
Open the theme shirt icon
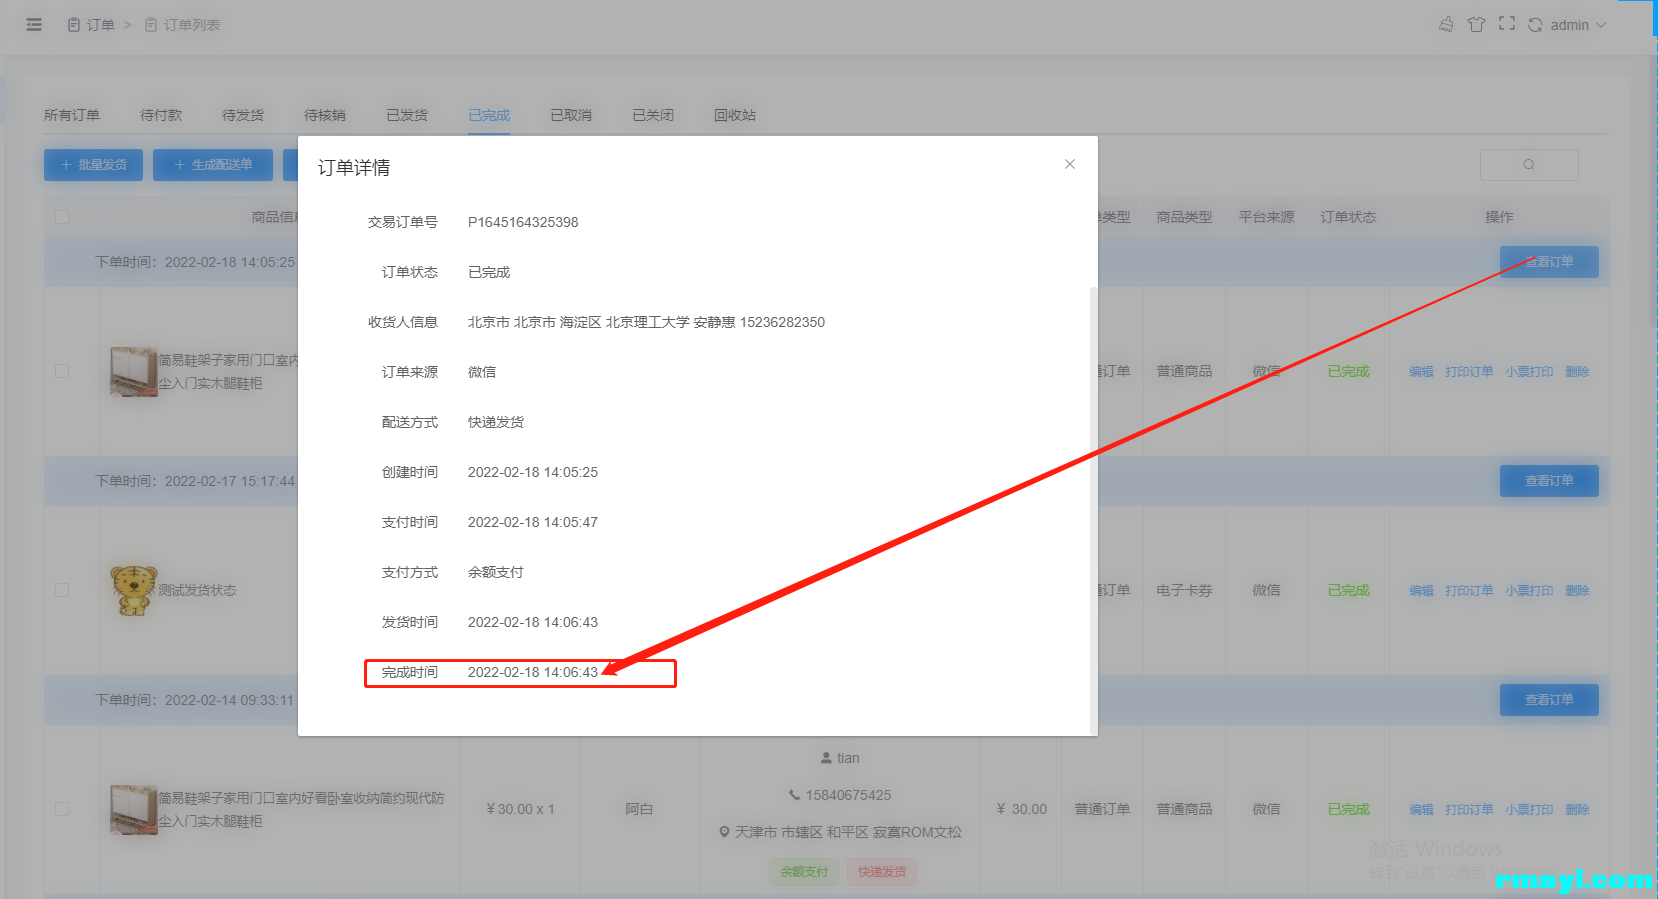point(1476,24)
